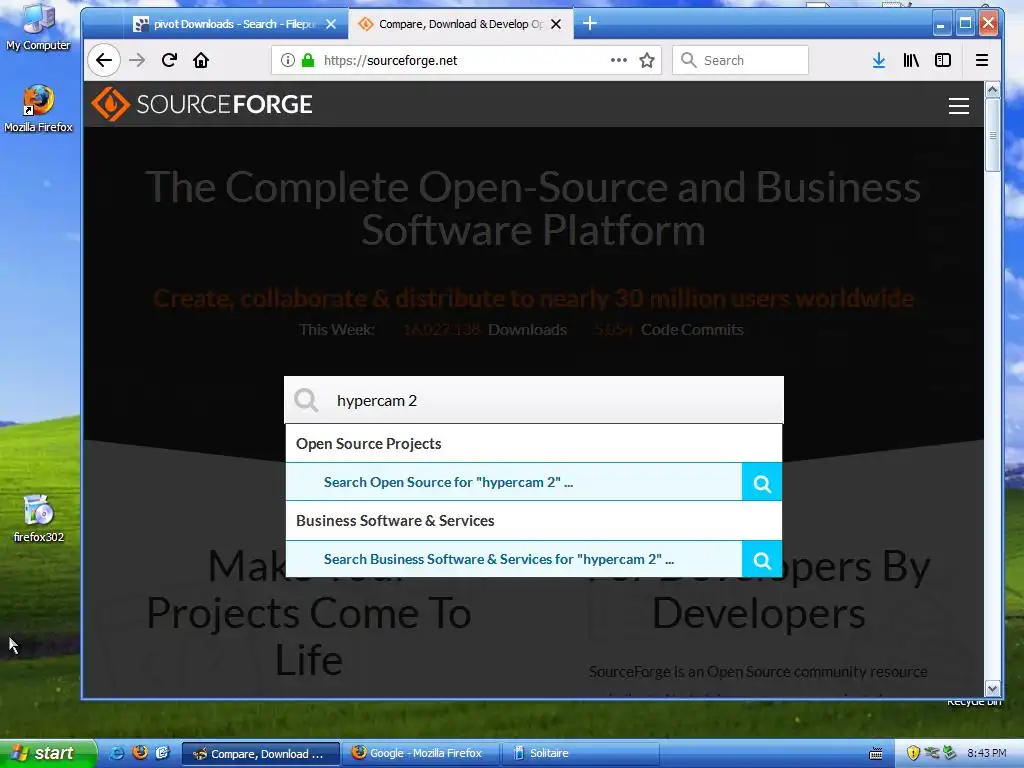Screen dimensions: 1024x768
Task: Switch to Google - Mozilla Firefox taskbar window
Action: click(419, 753)
